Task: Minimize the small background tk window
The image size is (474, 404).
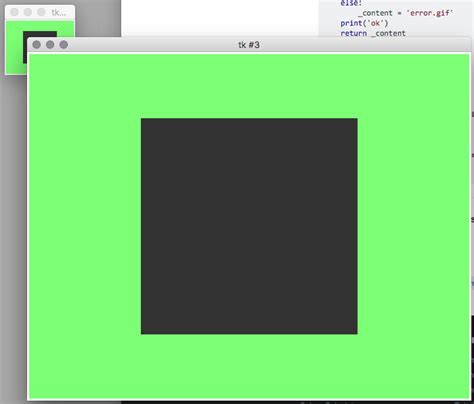Action: click(x=28, y=12)
